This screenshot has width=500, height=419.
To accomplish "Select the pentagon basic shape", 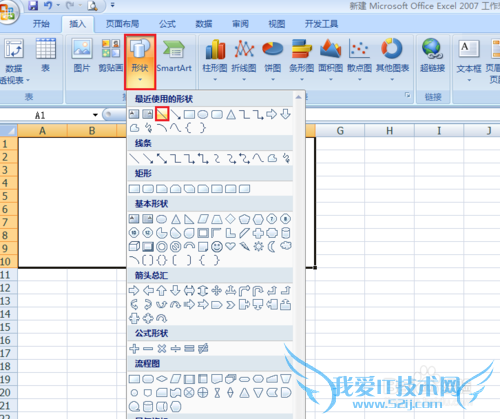I will click(244, 219).
